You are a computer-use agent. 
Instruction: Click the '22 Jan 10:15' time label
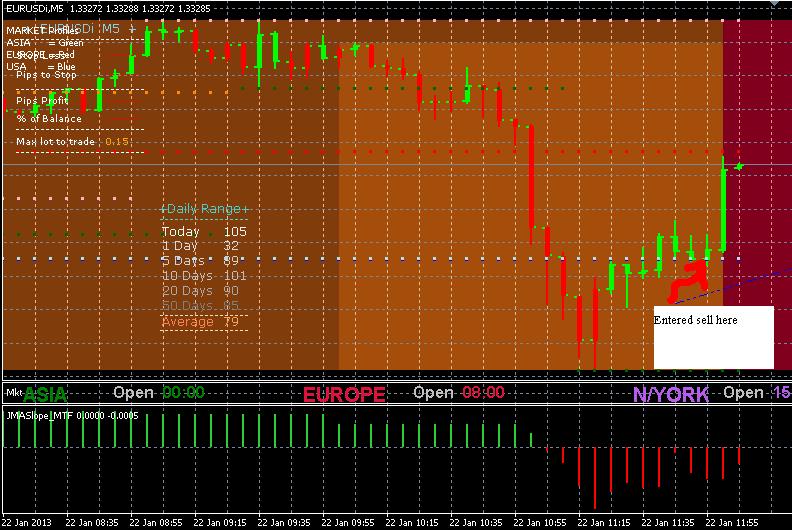[412, 522]
